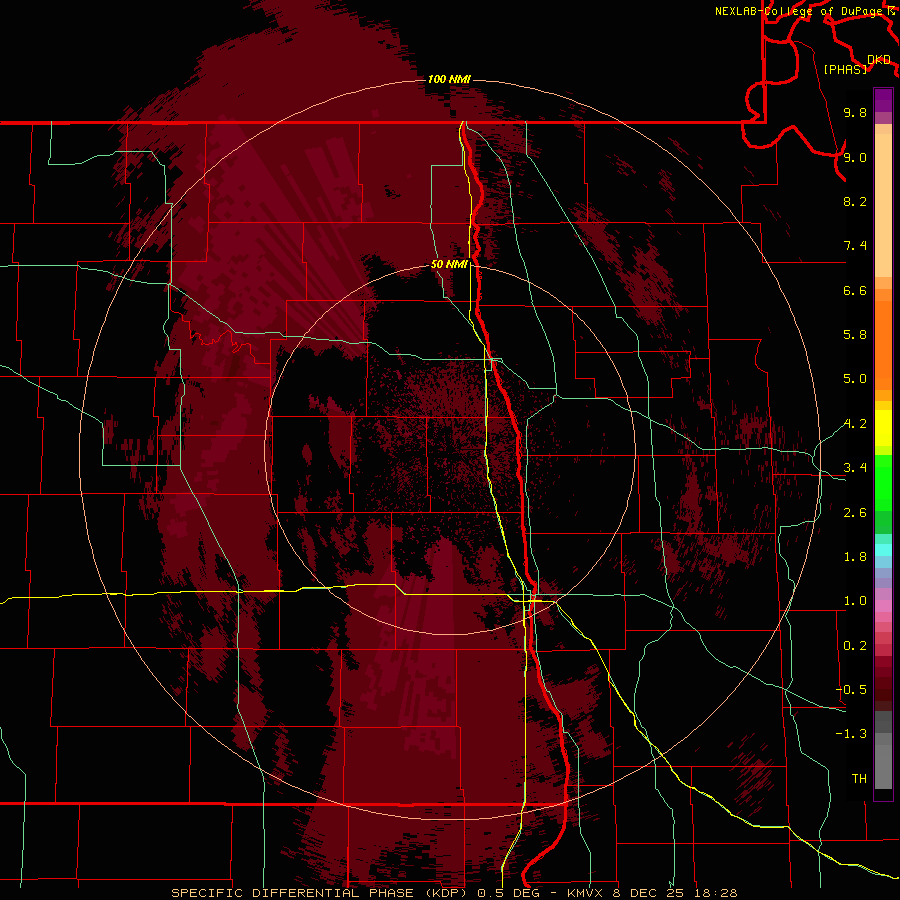Click the 100 NMI range ring label
This screenshot has width=900, height=900.
(449, 79)
